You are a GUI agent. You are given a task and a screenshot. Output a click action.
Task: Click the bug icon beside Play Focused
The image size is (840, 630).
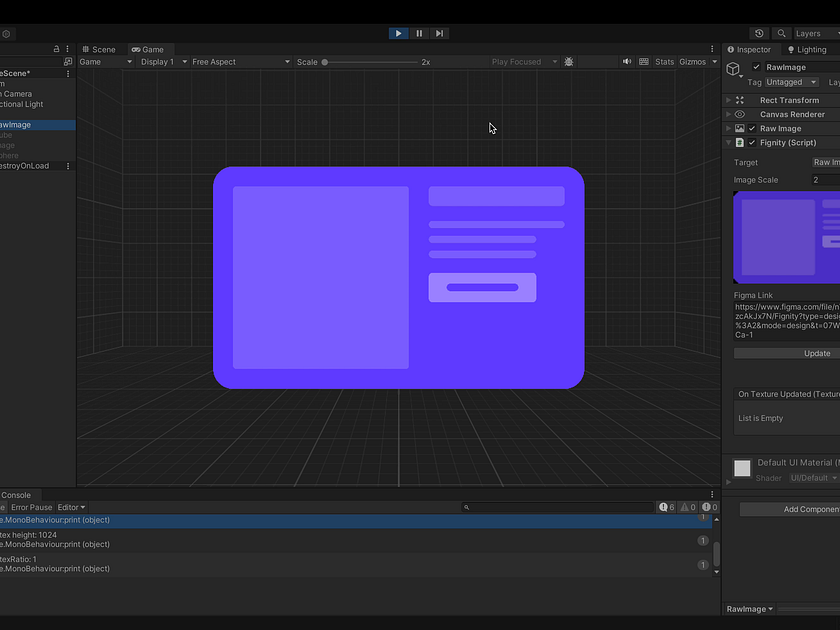[568, 61]
